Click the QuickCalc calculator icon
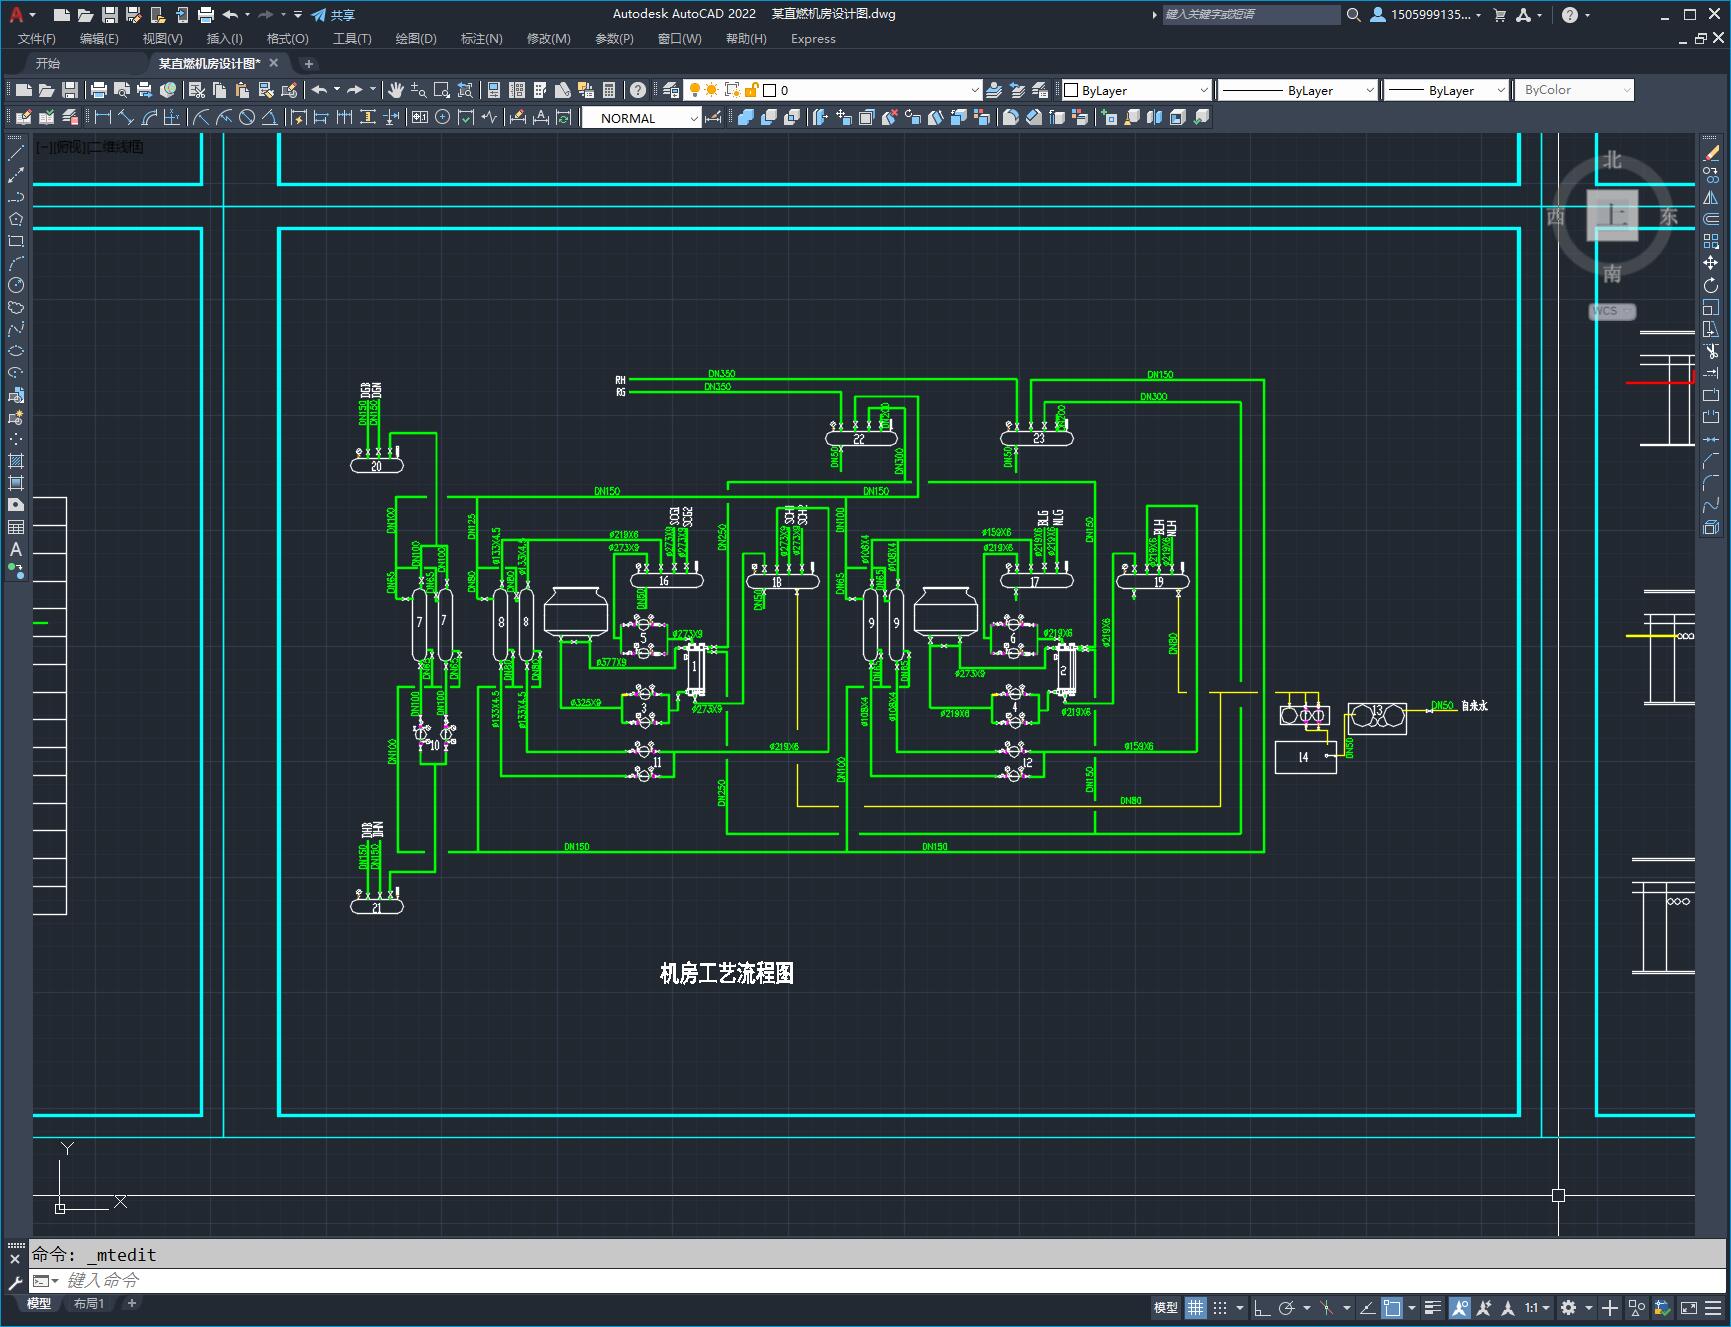Image resolution: width=1731 pixels, height=1327 pixels. point(610,90)
